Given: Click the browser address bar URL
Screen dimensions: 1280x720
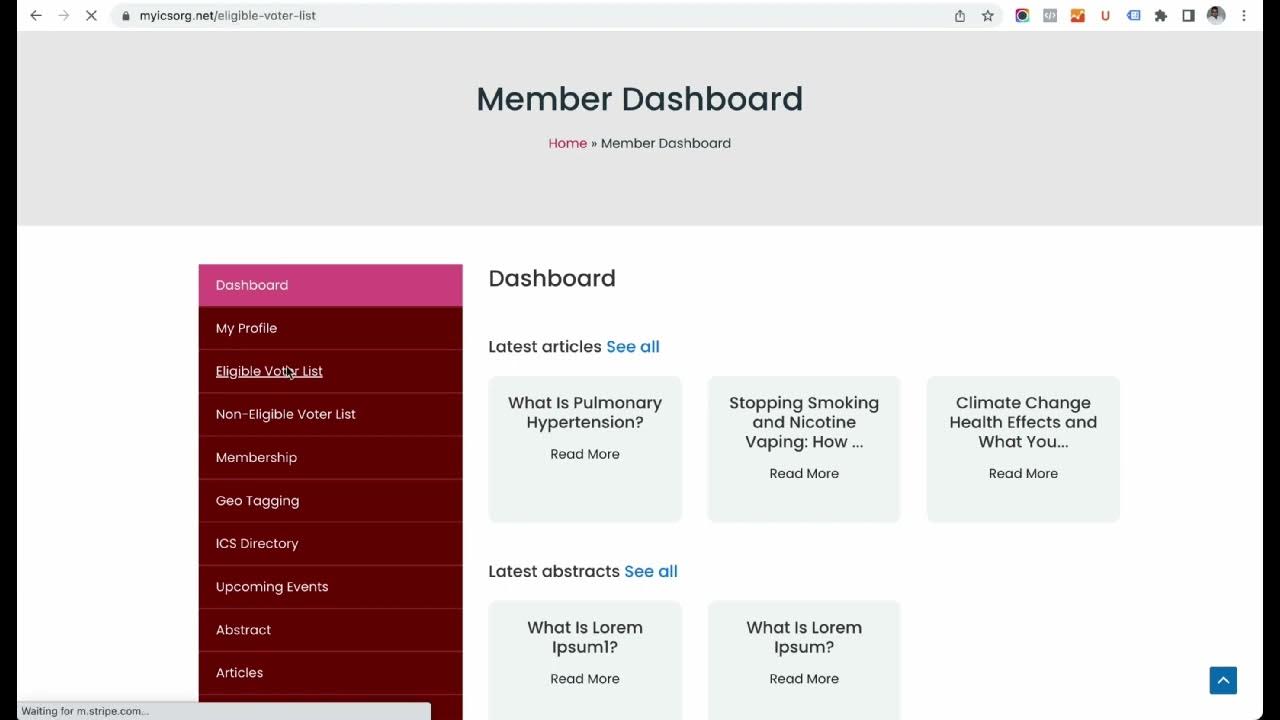Looking at the screenshot, I should click(228, 16).
